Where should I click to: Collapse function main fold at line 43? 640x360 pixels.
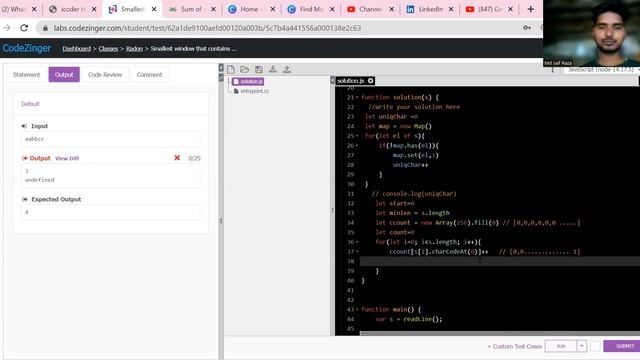tap(357, 310)
